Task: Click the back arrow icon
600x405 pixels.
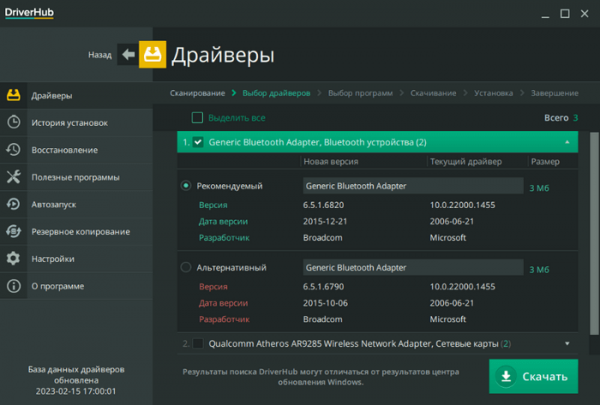Action: pos(128,54)
